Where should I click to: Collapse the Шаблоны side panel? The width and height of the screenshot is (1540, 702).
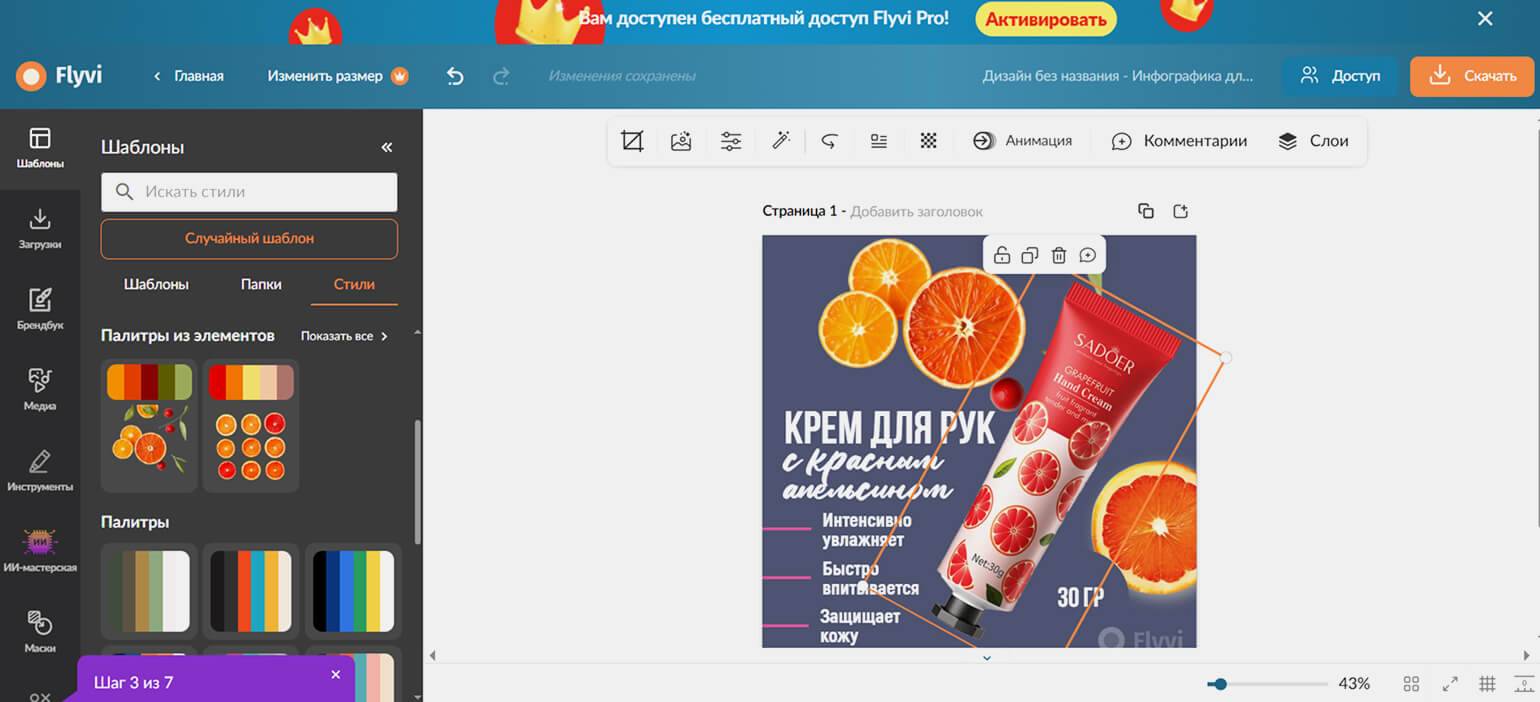[387, 147]
